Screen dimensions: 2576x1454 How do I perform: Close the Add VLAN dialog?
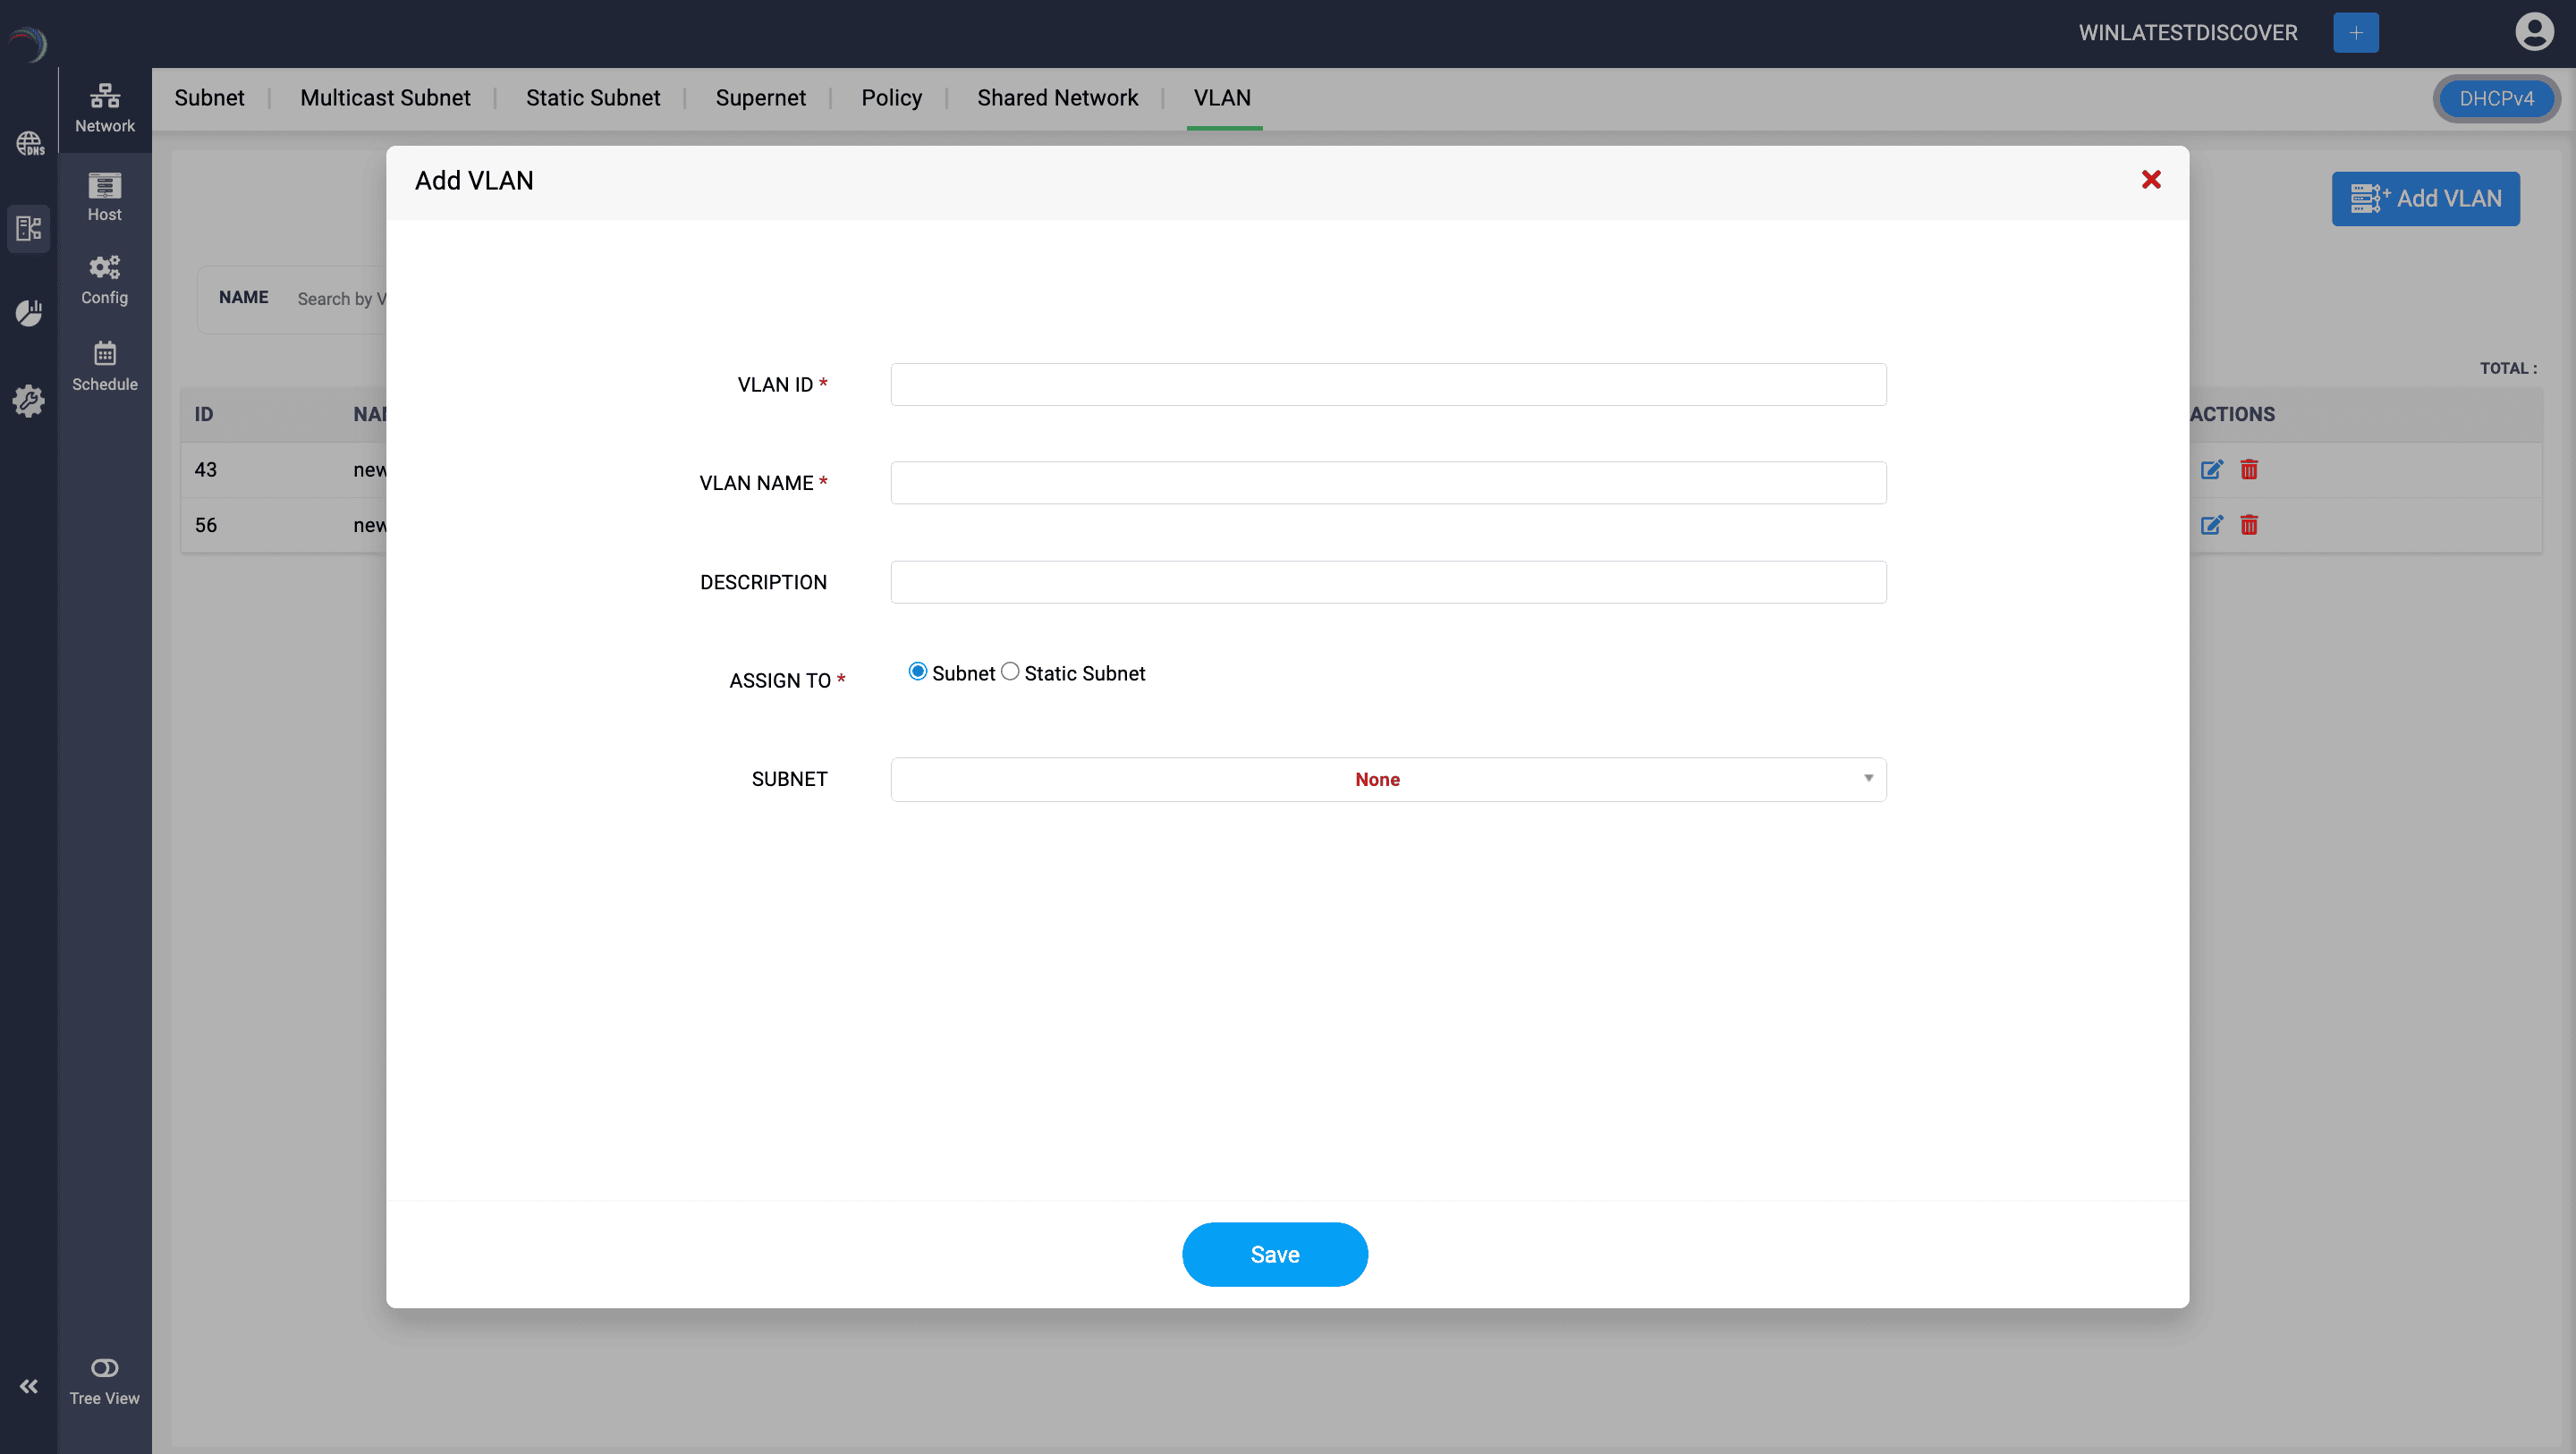point(2151,180)
